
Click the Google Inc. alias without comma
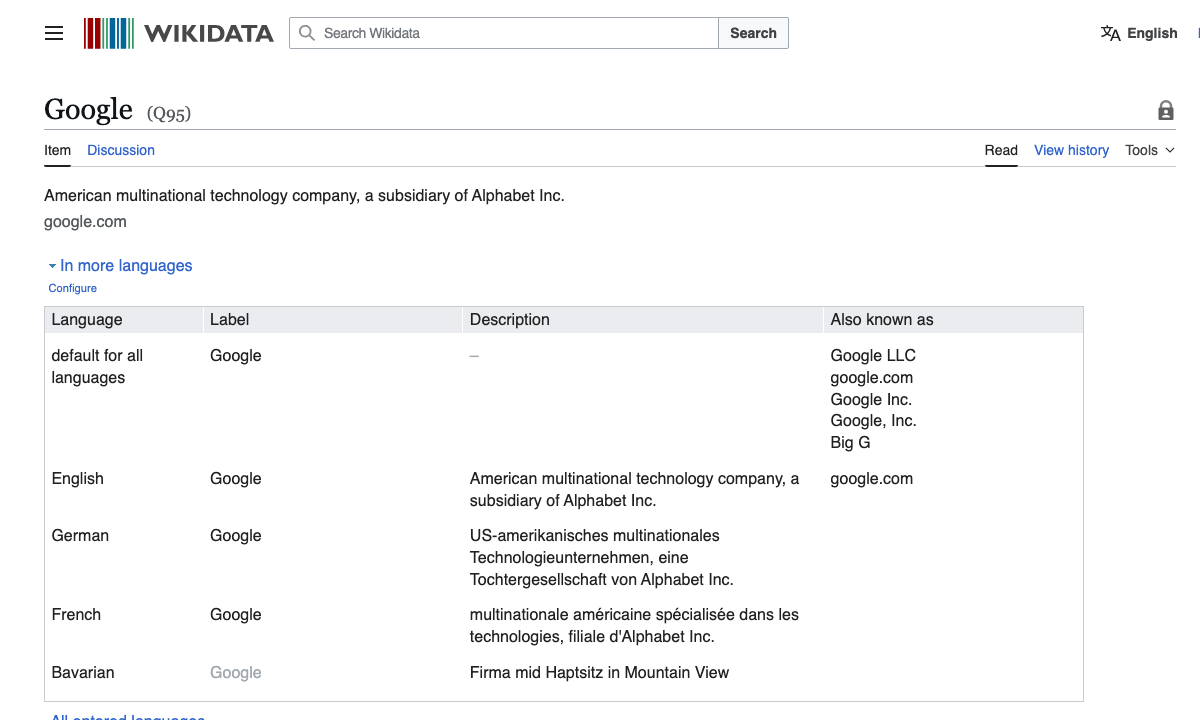coord(871,400)
